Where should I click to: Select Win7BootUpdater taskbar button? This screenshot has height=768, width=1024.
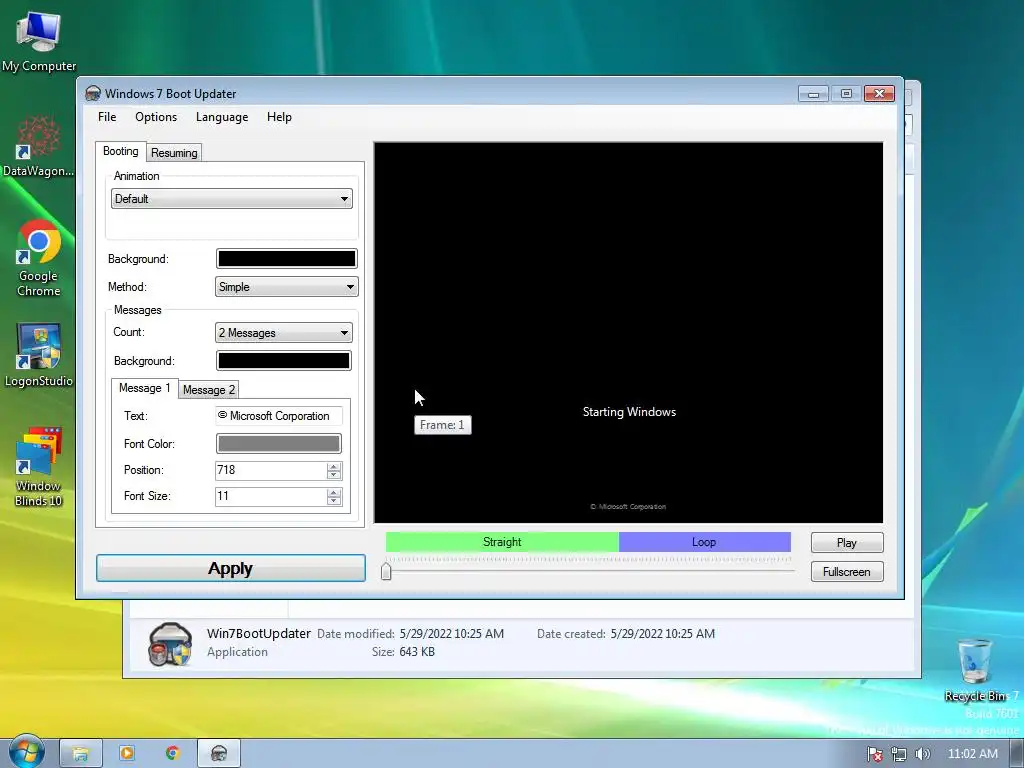tap(219, 754)
